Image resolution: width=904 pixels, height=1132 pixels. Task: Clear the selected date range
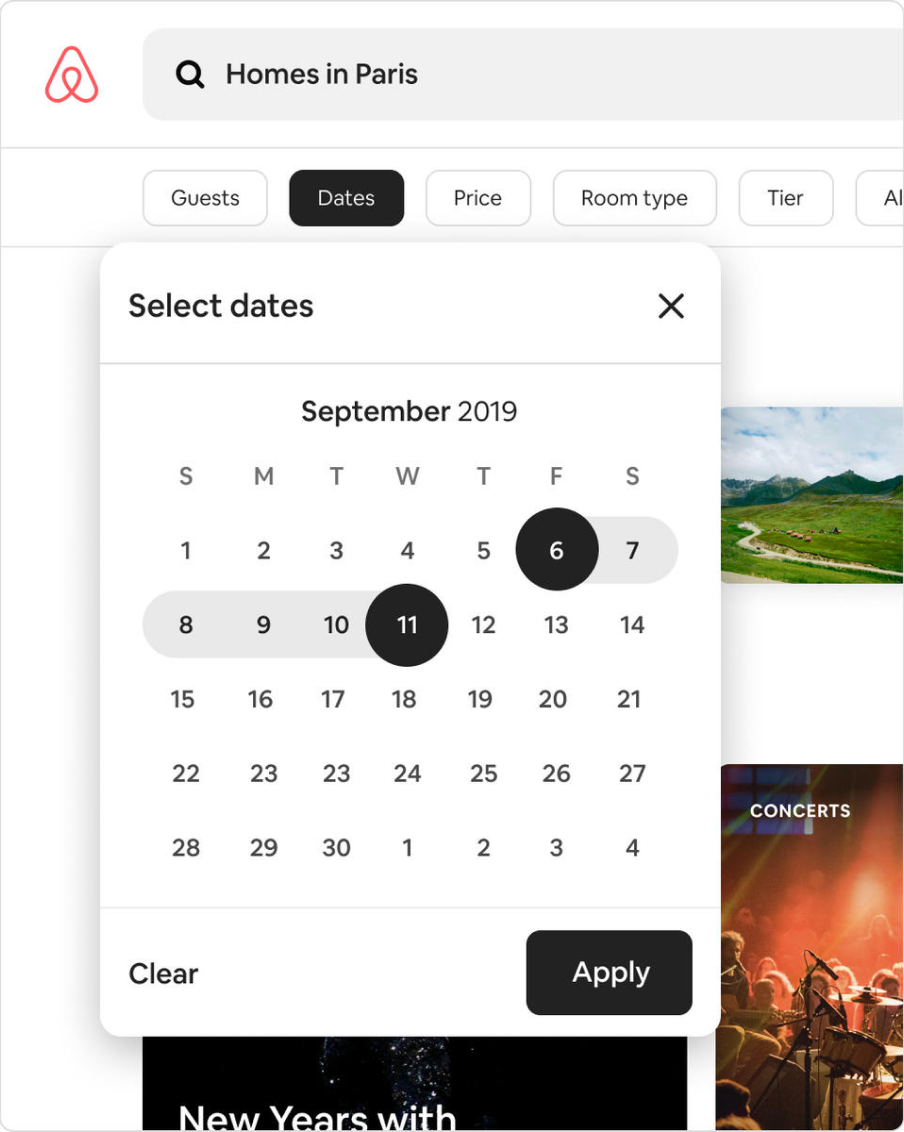pos(164,973)
